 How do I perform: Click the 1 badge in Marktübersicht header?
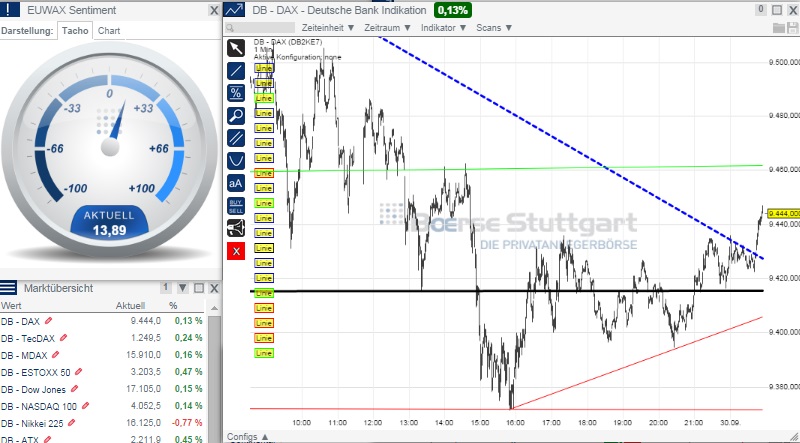pos(165,287)
